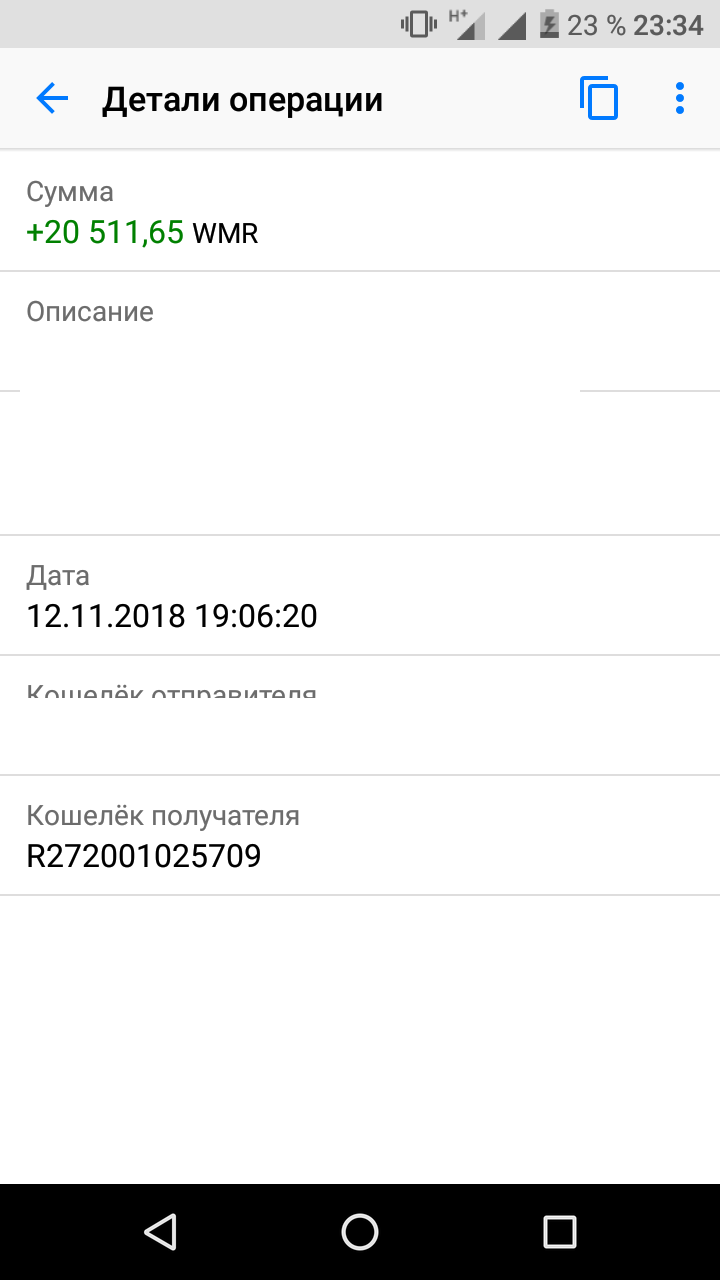
Task: Tap the Дата label
Action: pyautogui.click(x=58, y=575)
